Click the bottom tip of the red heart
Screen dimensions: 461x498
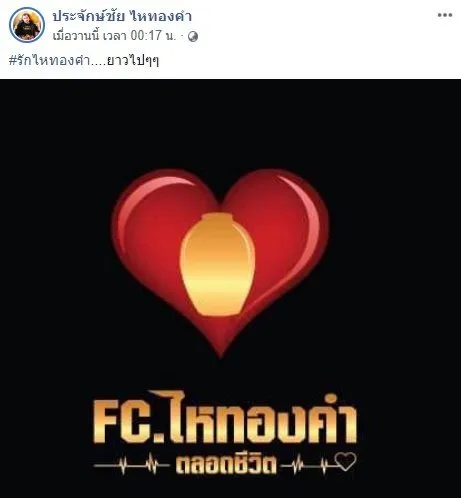coord(220,350)
